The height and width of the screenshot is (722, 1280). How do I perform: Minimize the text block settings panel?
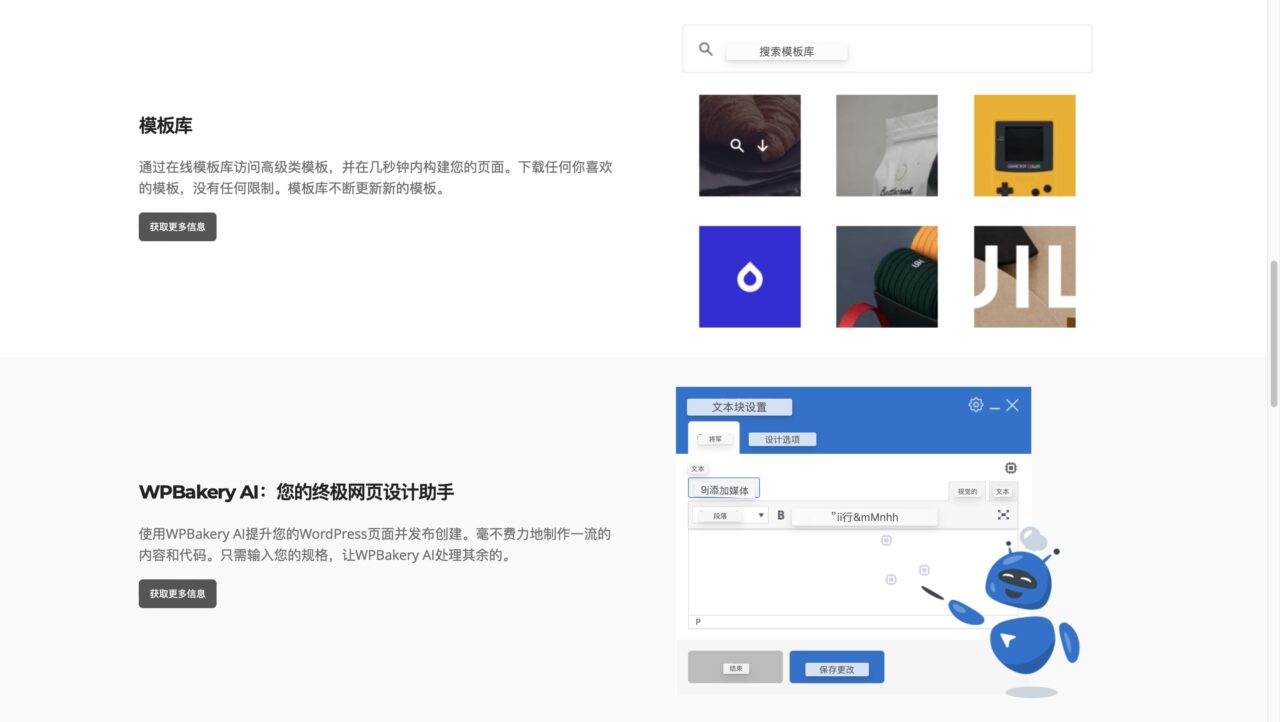pos(995,406)
